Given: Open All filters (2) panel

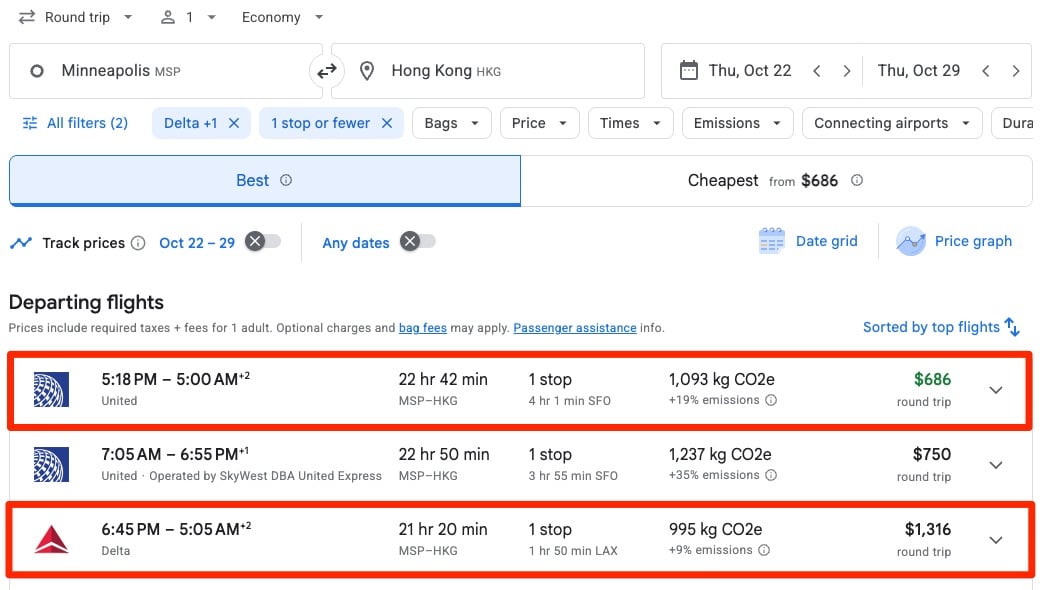Looking at the screenshot, I should tap(75, 123).
